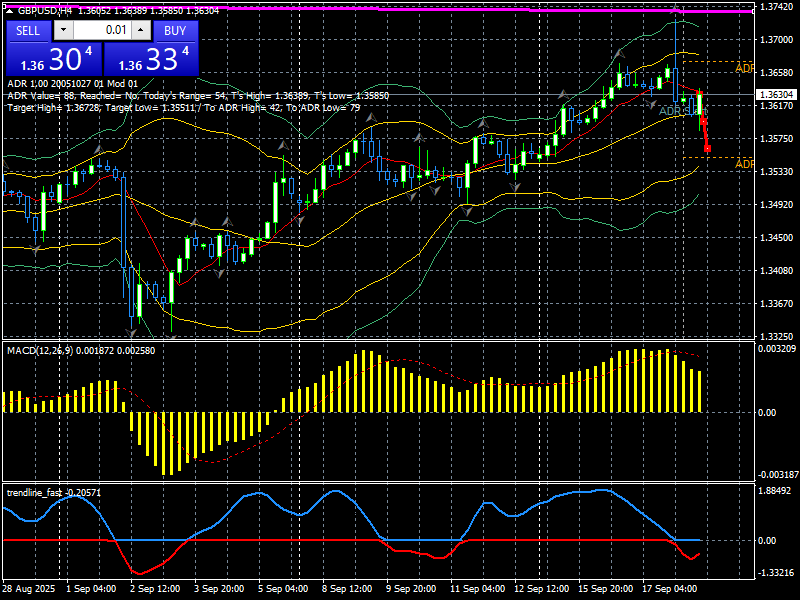Click the upper orange ADR target label
Image resolution: width=800 pixels, height=600 pixels.
coord(744,68)
